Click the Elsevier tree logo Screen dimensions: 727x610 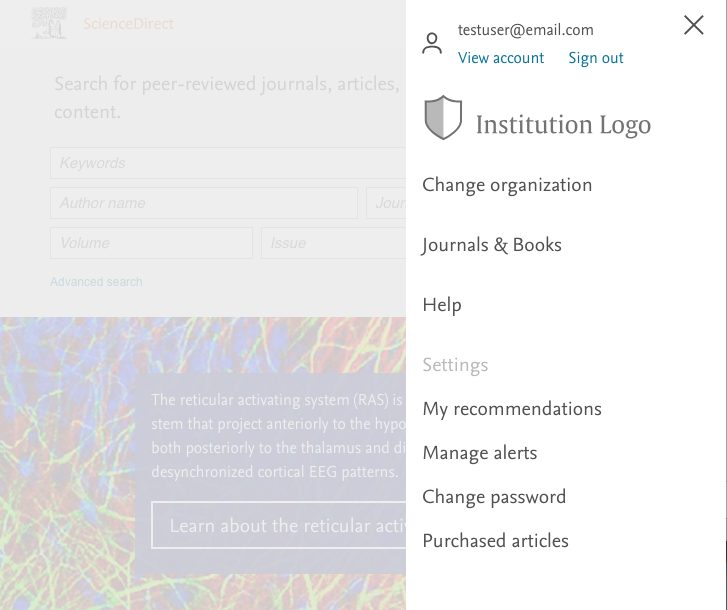tap(49, 23)
